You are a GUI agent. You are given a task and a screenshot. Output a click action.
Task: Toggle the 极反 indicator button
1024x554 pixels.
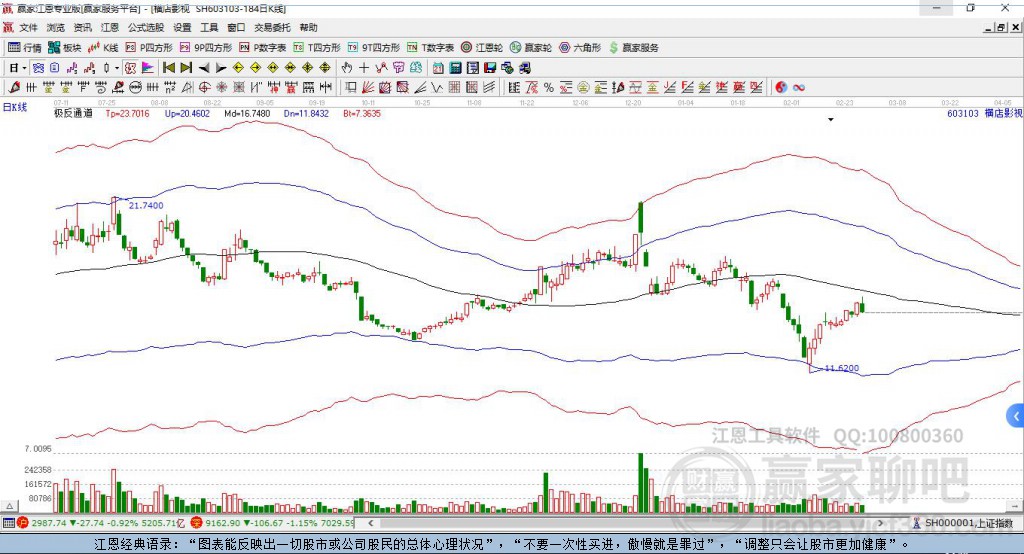point(131,68)
